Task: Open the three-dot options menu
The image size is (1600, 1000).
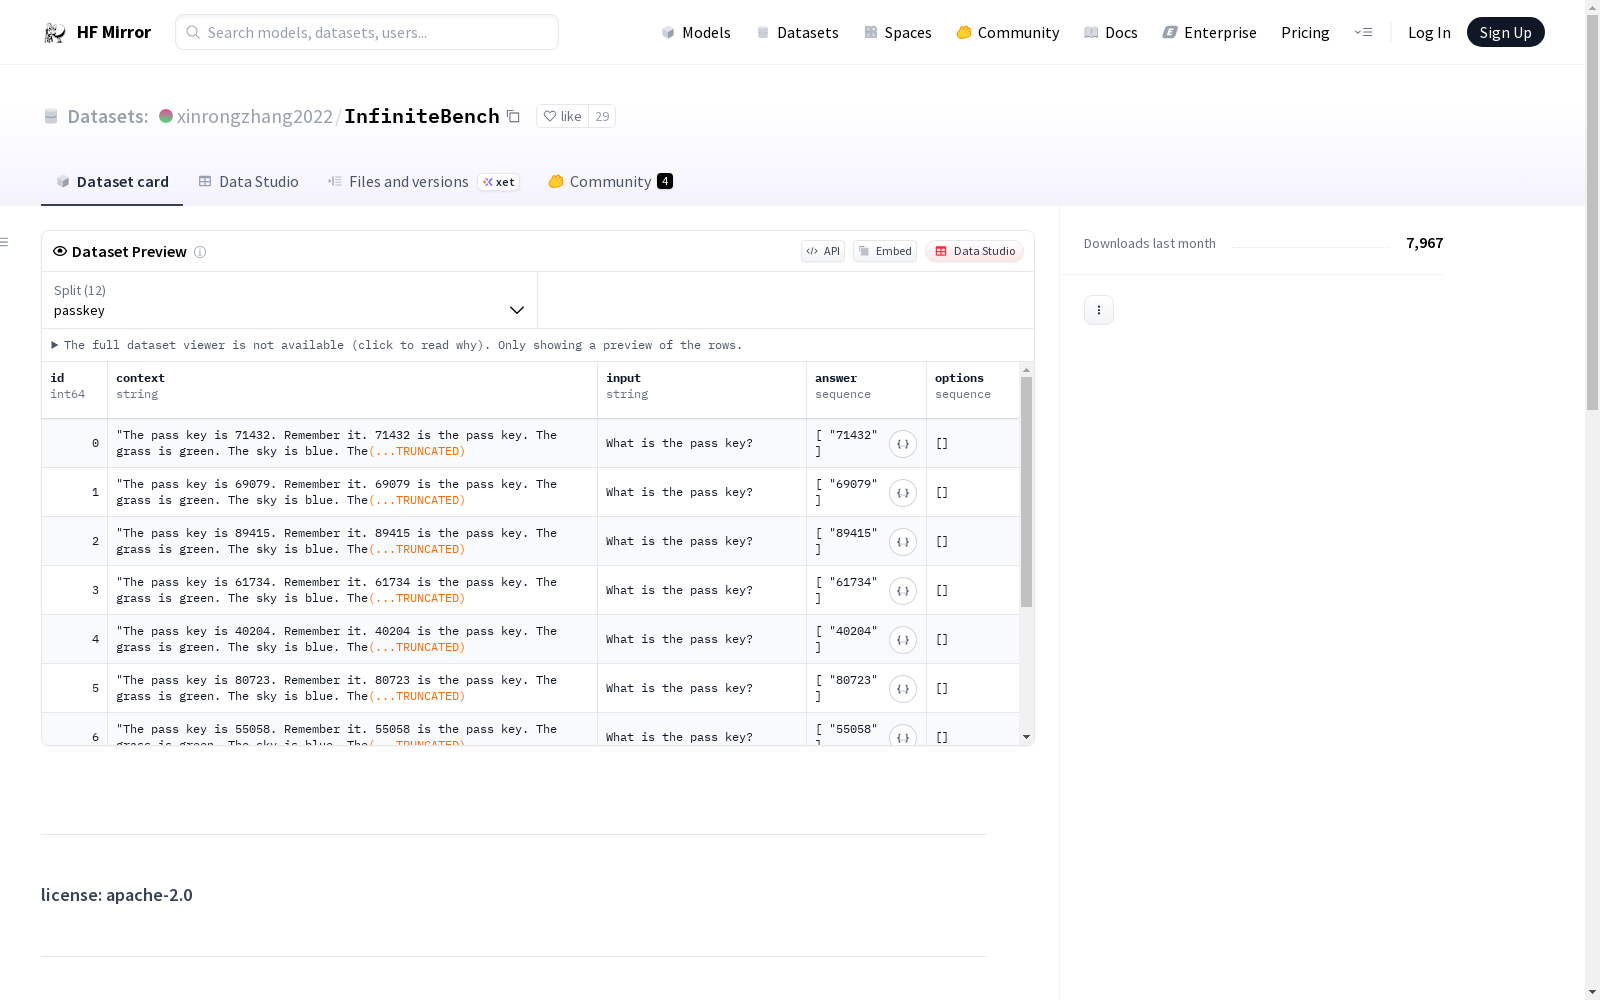Action: pos(1098,310)
